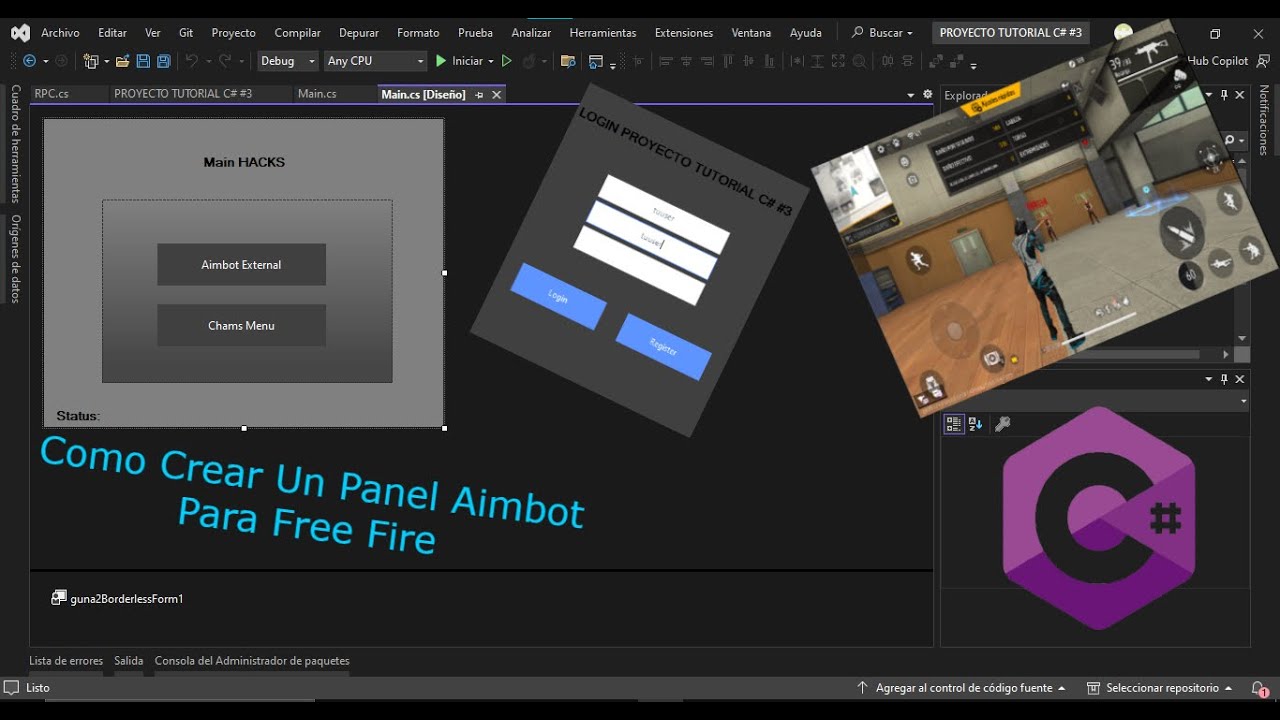
Task: Select the Aimbot External button in the designer
Action: pyautogui.click(x=241, y=265)
